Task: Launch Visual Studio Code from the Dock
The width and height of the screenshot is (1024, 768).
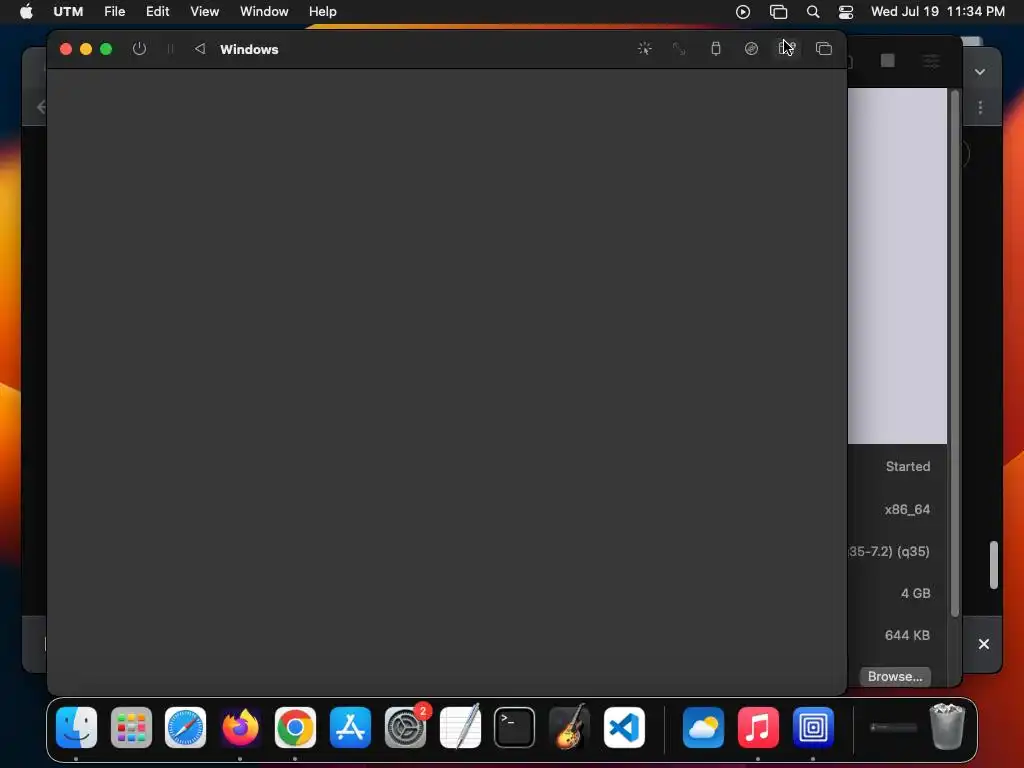Action: point(624,728)
